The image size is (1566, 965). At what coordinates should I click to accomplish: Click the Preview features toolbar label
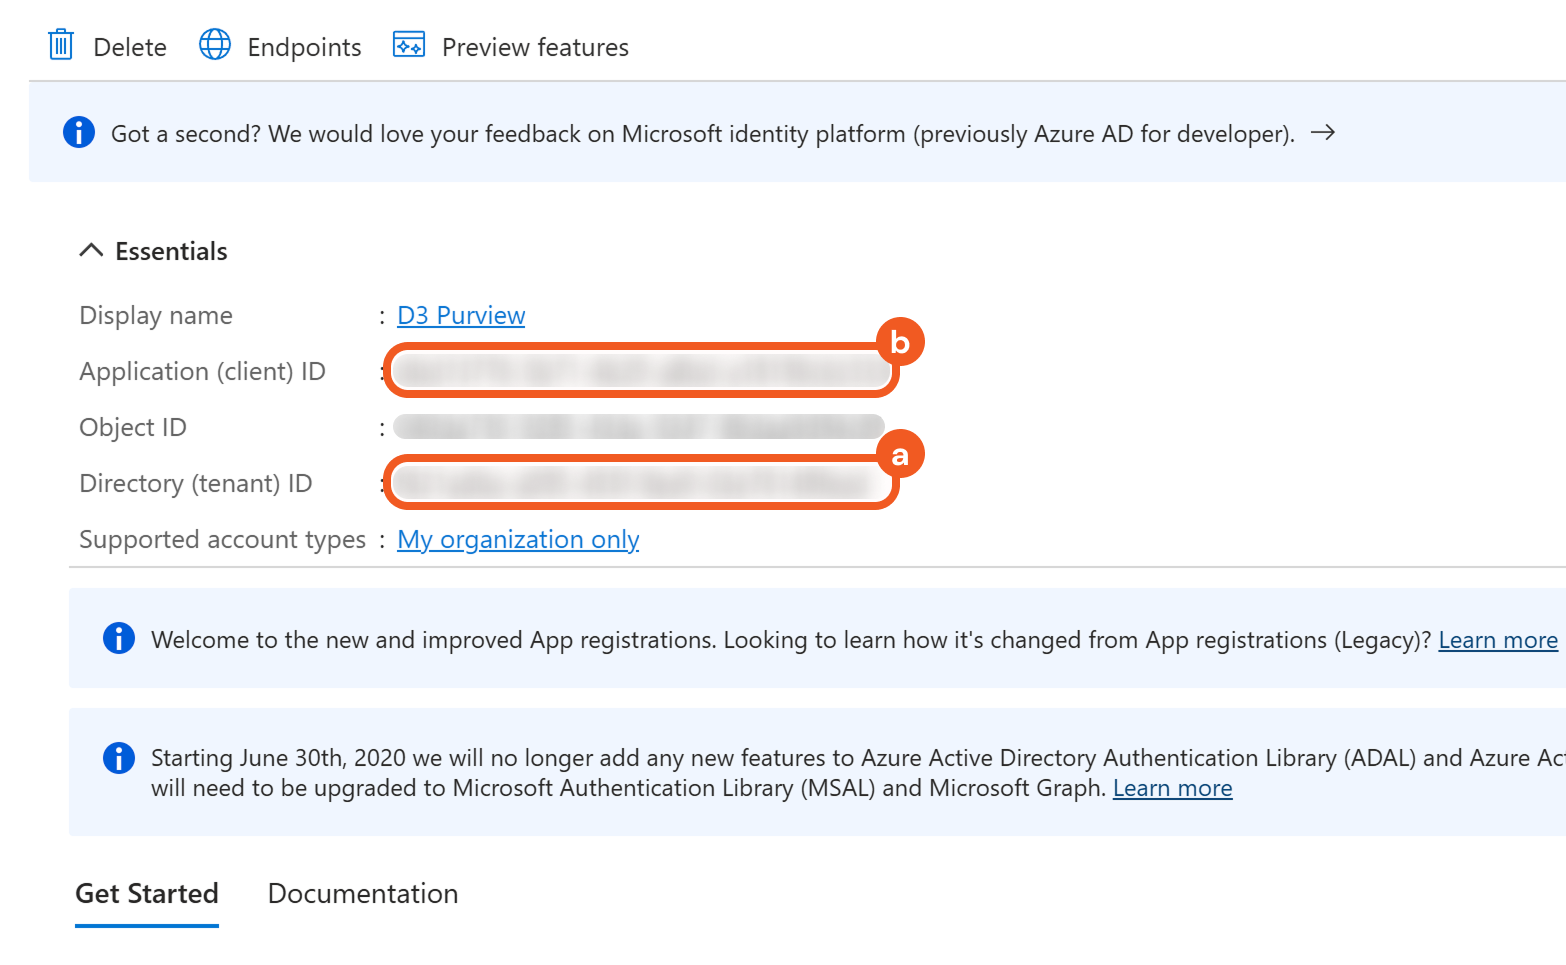click(x=535, y=47)
